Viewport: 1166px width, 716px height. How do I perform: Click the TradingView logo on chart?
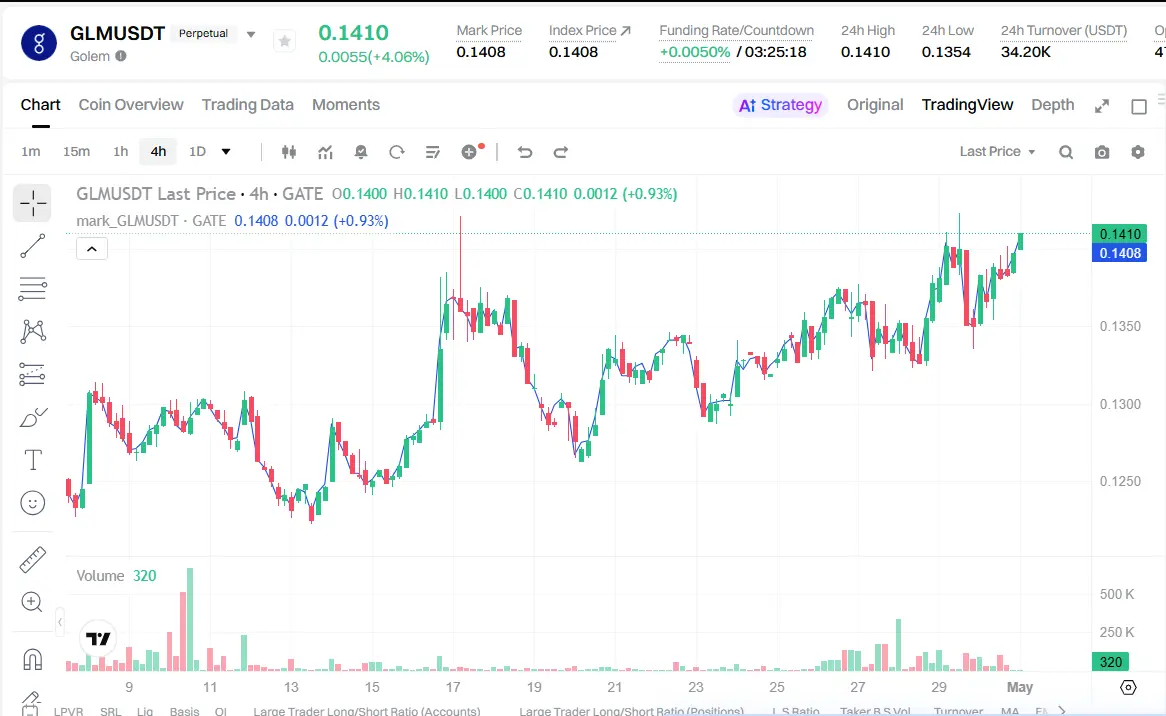pyautogui.click(x=98, y=639)
